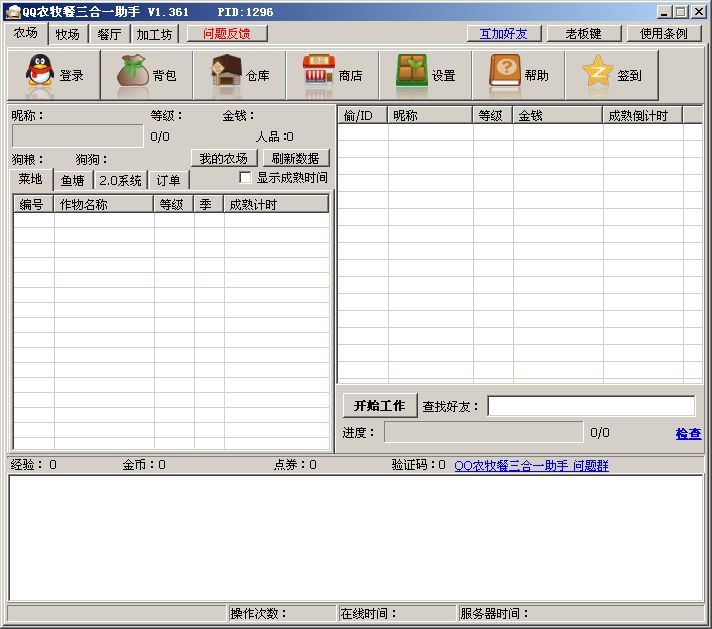Minimize the QQ农牧餐三合一助手 window
This screenshot has width=712, height=629.
663,12
